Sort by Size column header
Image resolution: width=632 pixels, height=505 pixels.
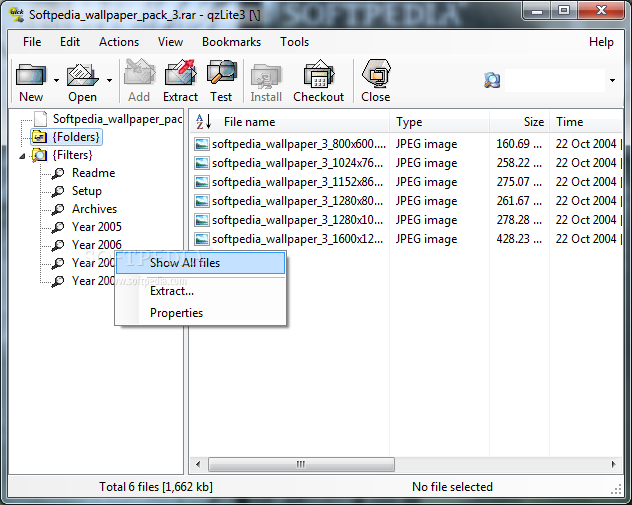point(520,121)
